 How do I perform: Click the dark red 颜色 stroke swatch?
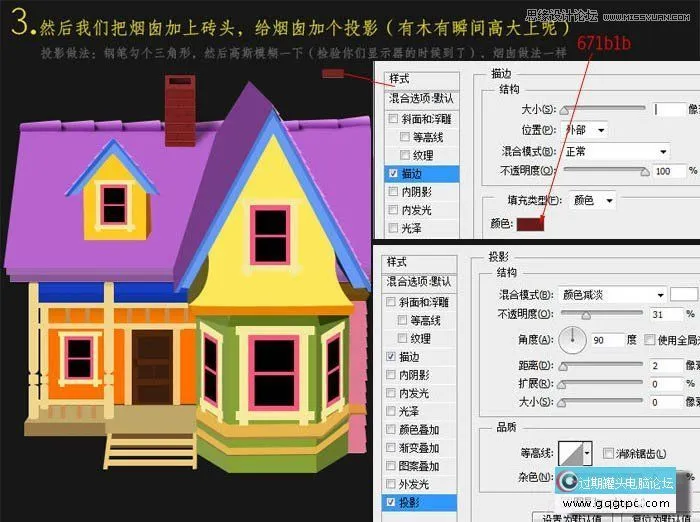pyautogui.click(x=530, y=224)
